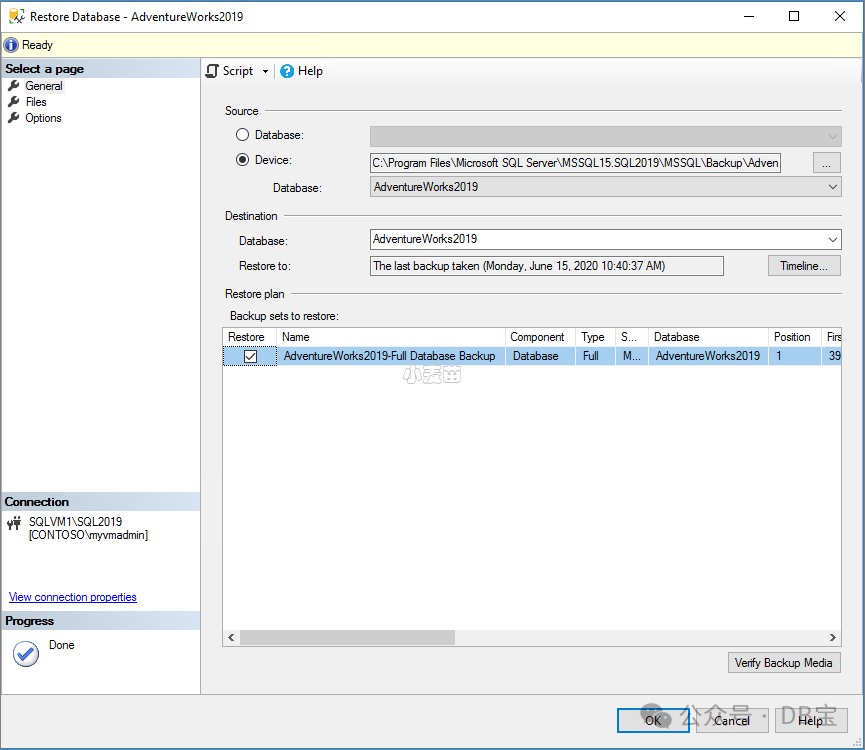The height and width of the screenshot is (750, 865).
Task: Select the AdventureWorks2019-Full Database Backup row name
Action: (x=389, y=356)
